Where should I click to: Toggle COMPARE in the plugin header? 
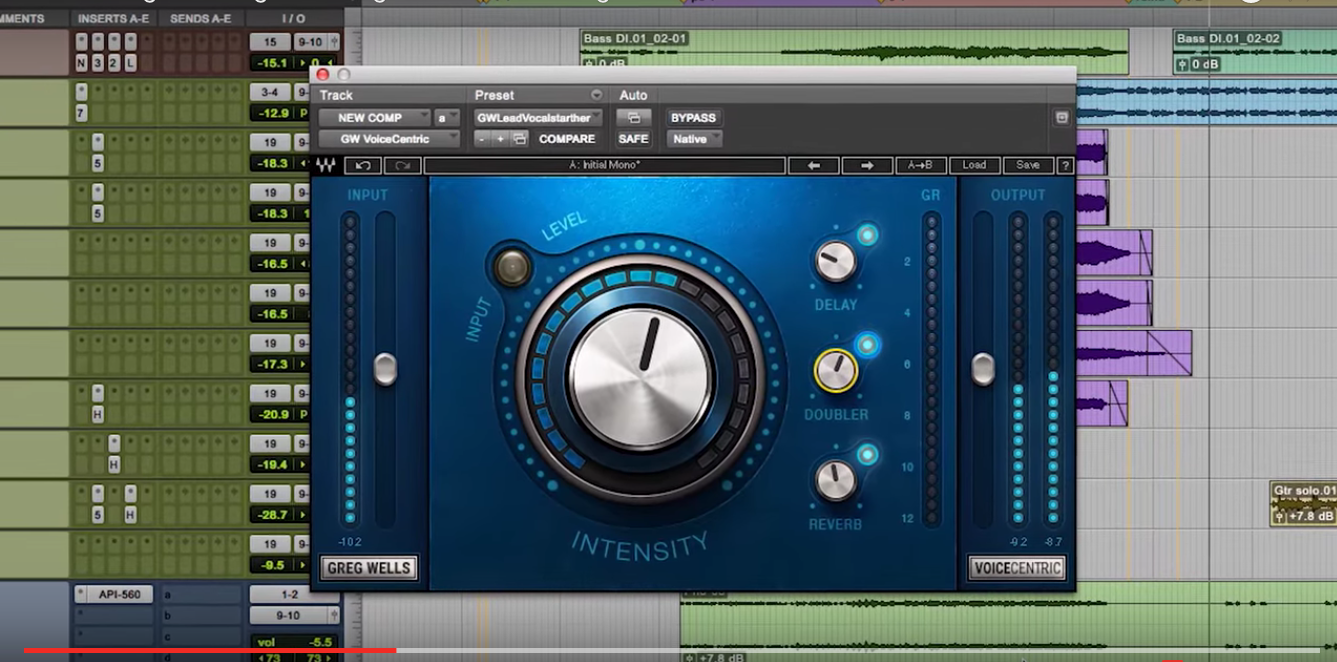tap(567, 139)
